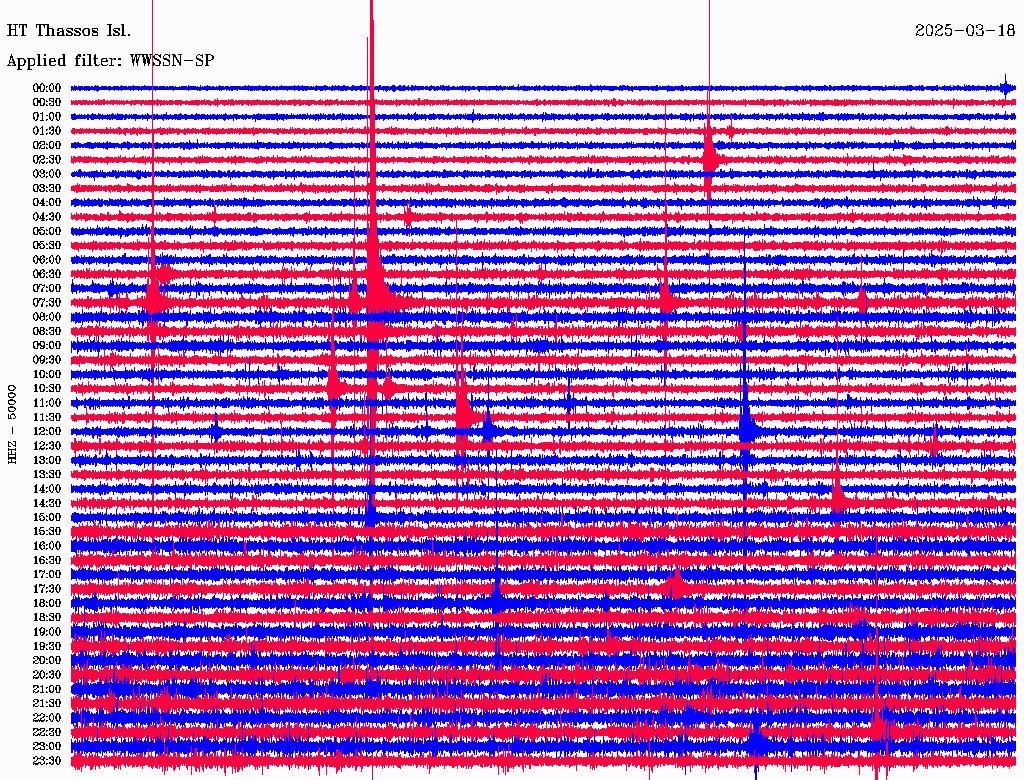Image resolution: width=1024 pixels, height=780 pixels.
Task: Select the 06:30 time row label
Action: [x=47, y=274]
